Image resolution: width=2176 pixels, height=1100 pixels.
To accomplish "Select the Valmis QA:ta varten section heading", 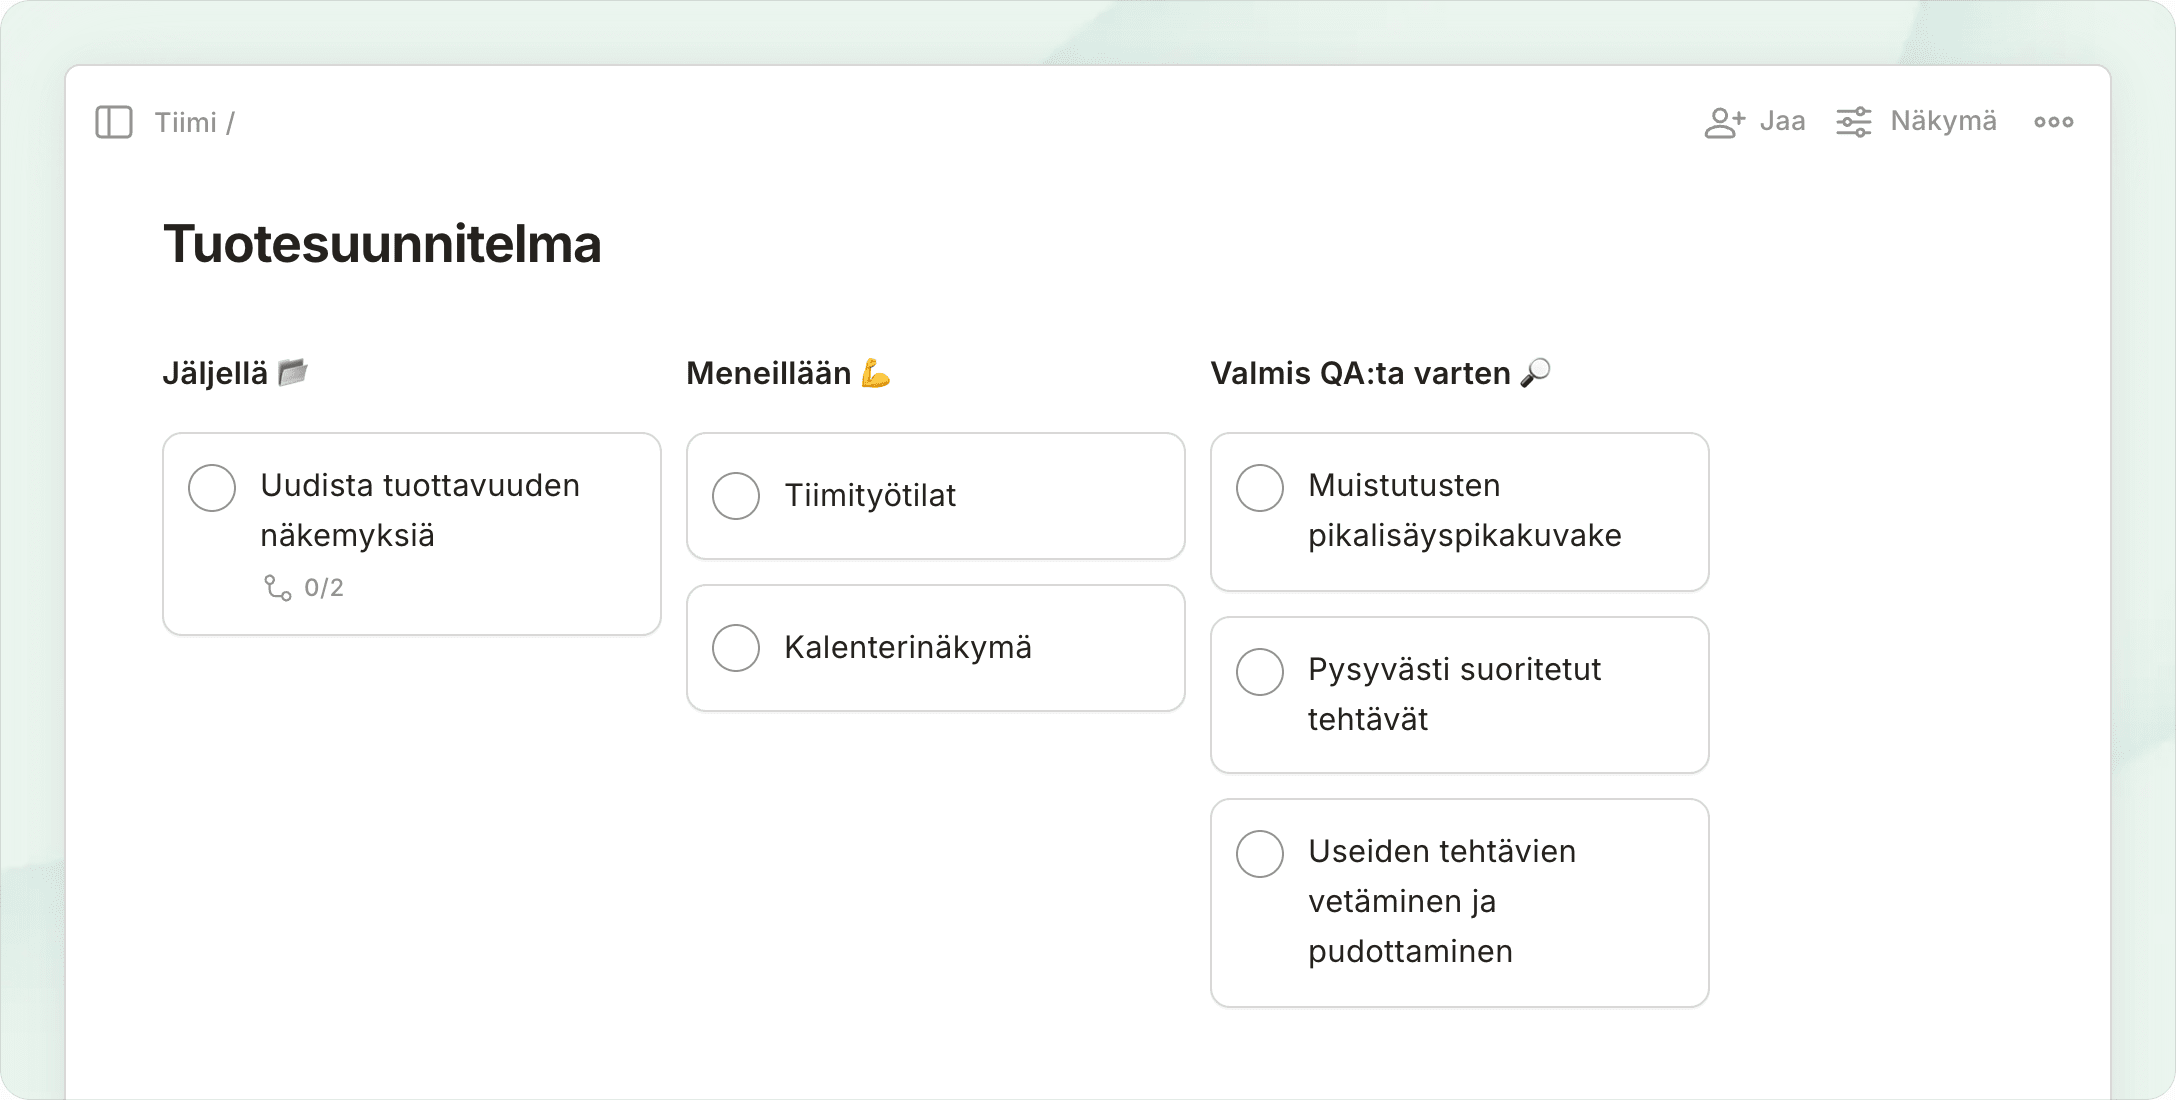I will (x=1360, y=373).
